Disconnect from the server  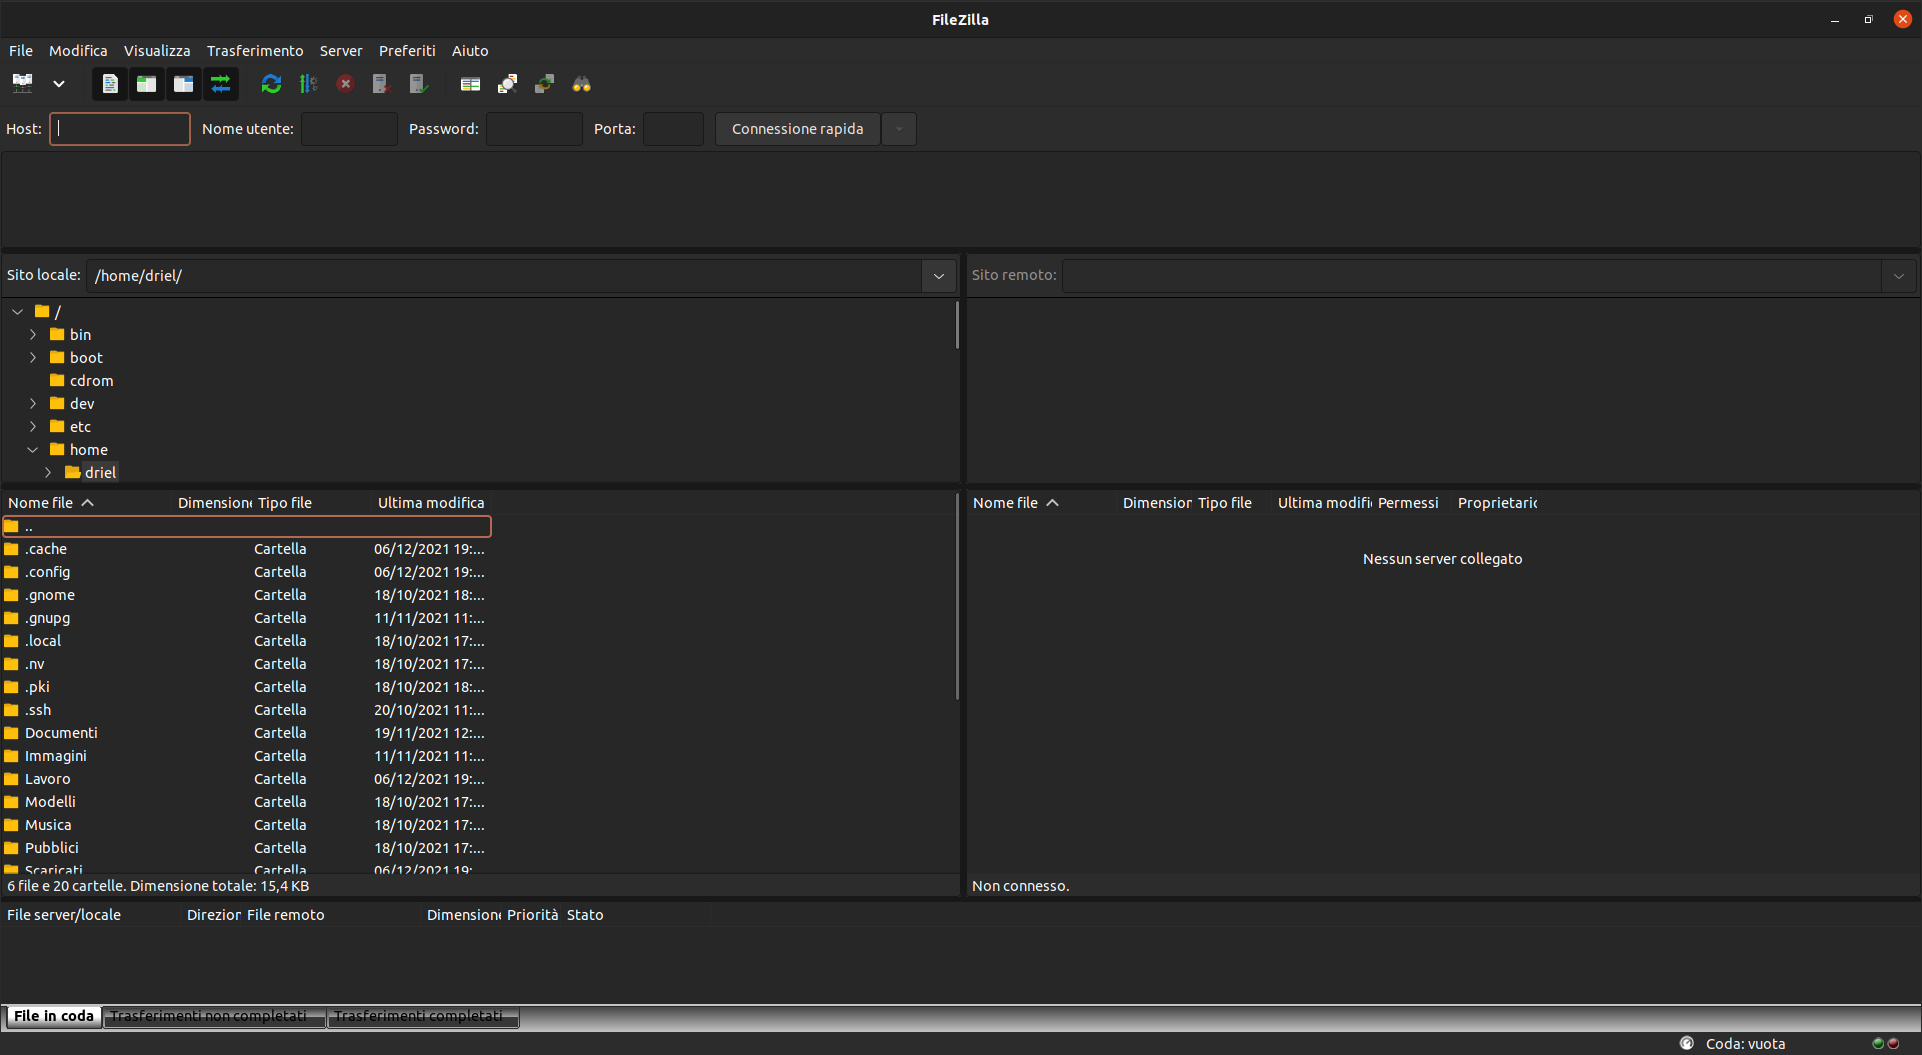[x=380, y=84]
